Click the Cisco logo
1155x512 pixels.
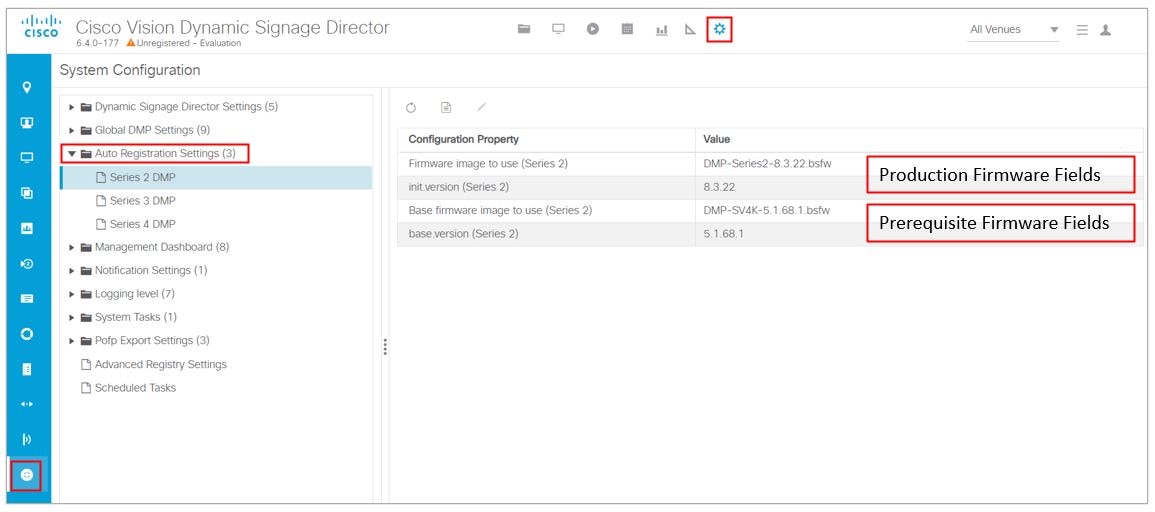41,28
